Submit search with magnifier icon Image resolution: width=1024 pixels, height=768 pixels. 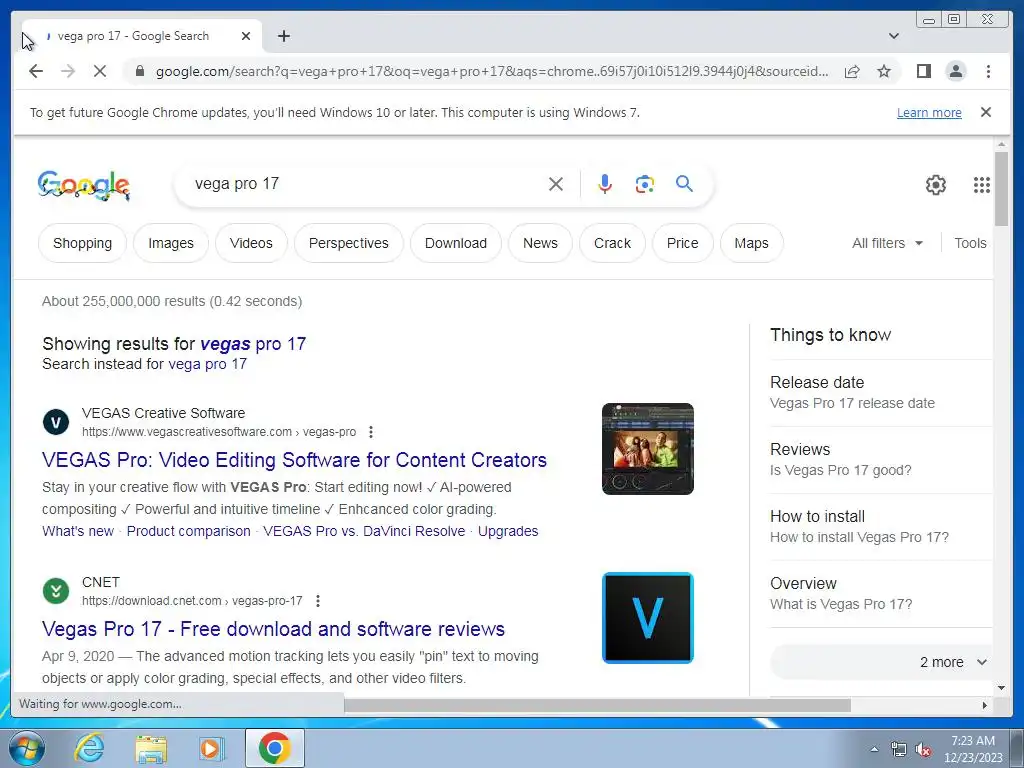tap(684, 184)
